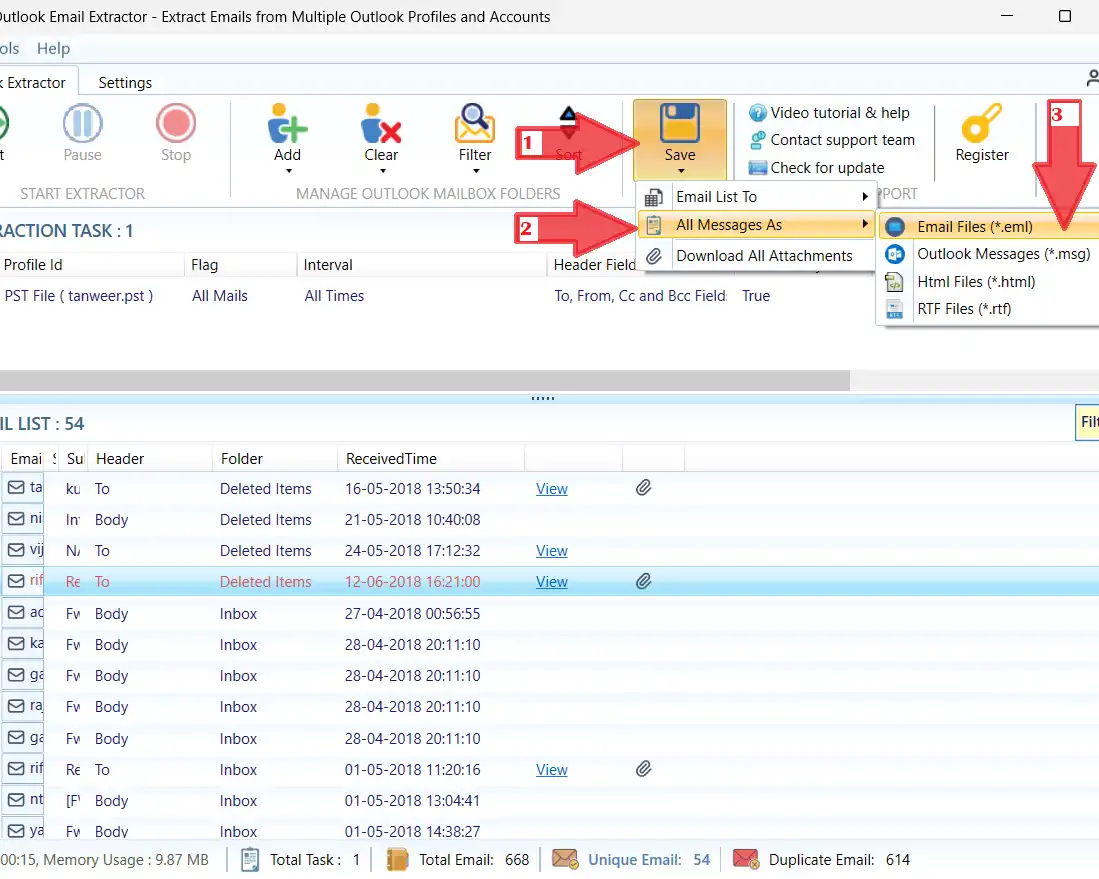Screen dimensions: 1099x879
Task: Click the Pause extractor icon
Action: [83, 123]
